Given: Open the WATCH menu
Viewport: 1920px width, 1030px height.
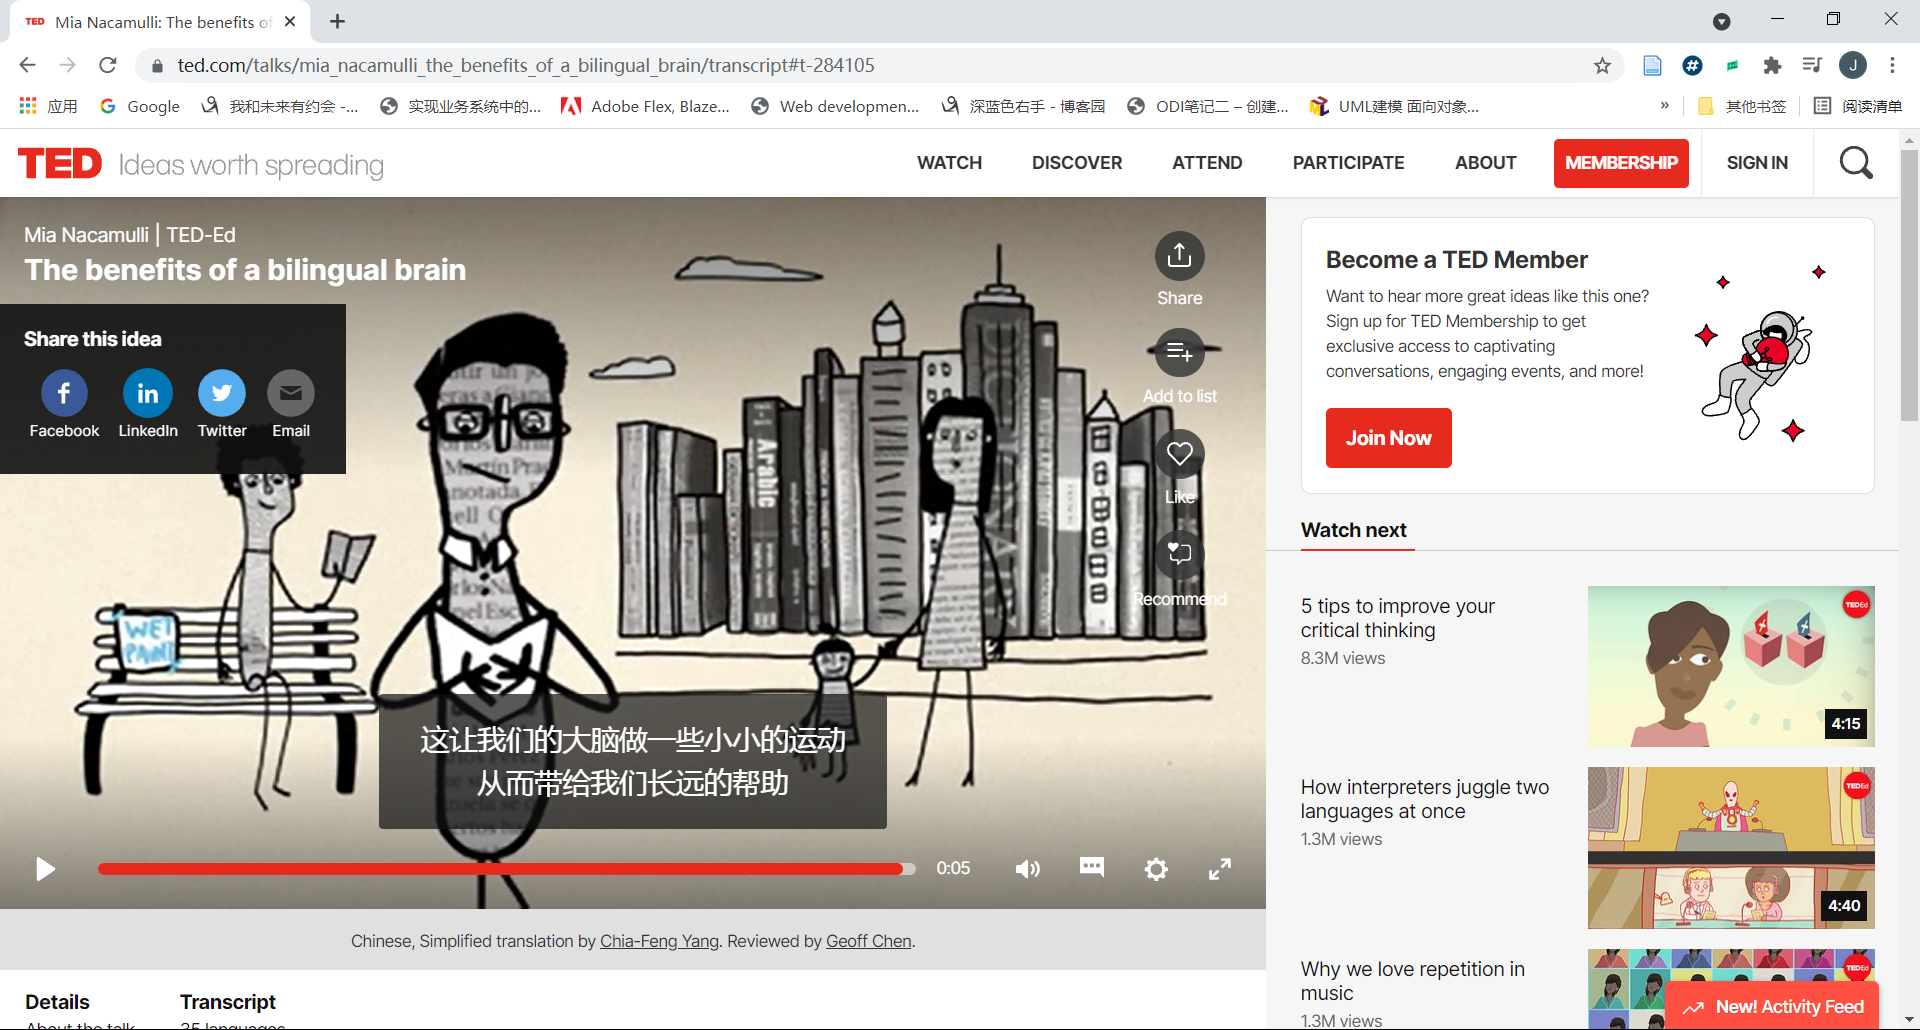Looking at the screenshot, I should (949, 163).
